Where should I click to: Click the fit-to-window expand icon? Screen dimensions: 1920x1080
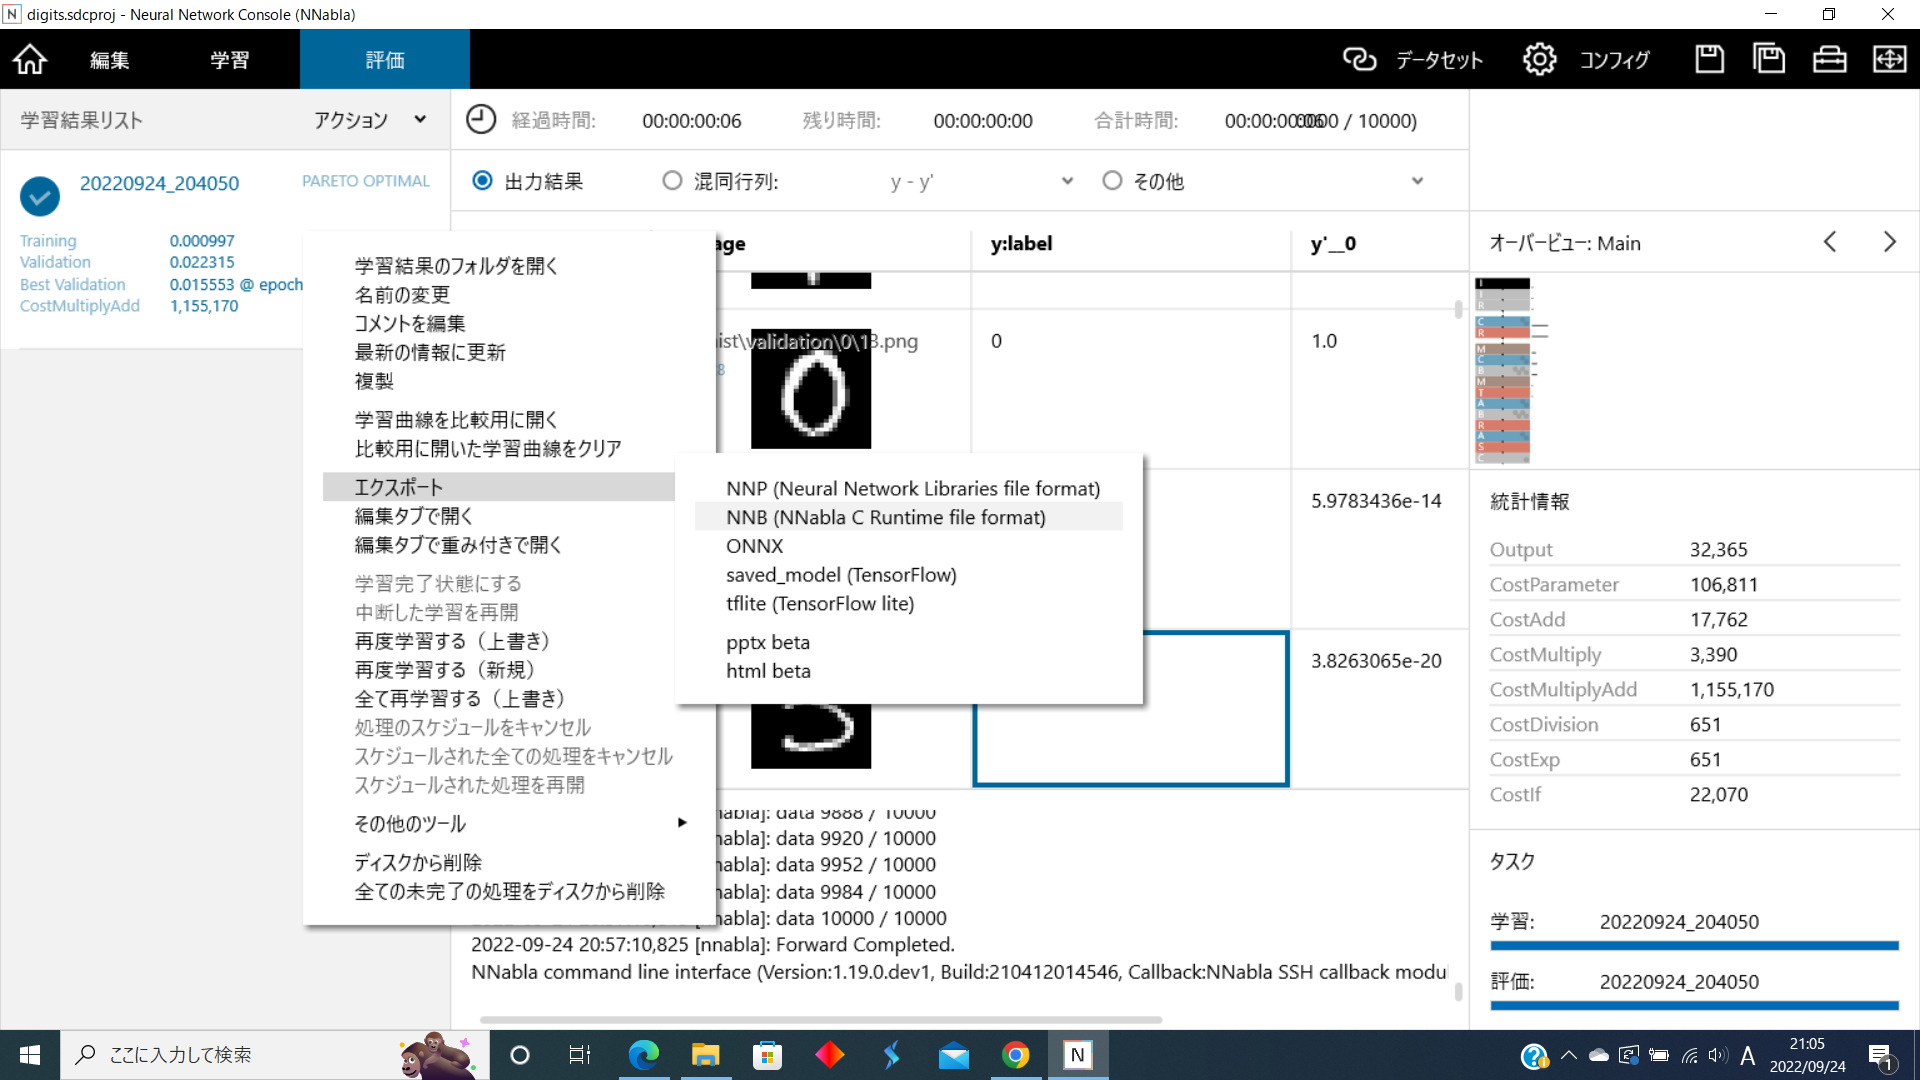tap(1889, 60)
